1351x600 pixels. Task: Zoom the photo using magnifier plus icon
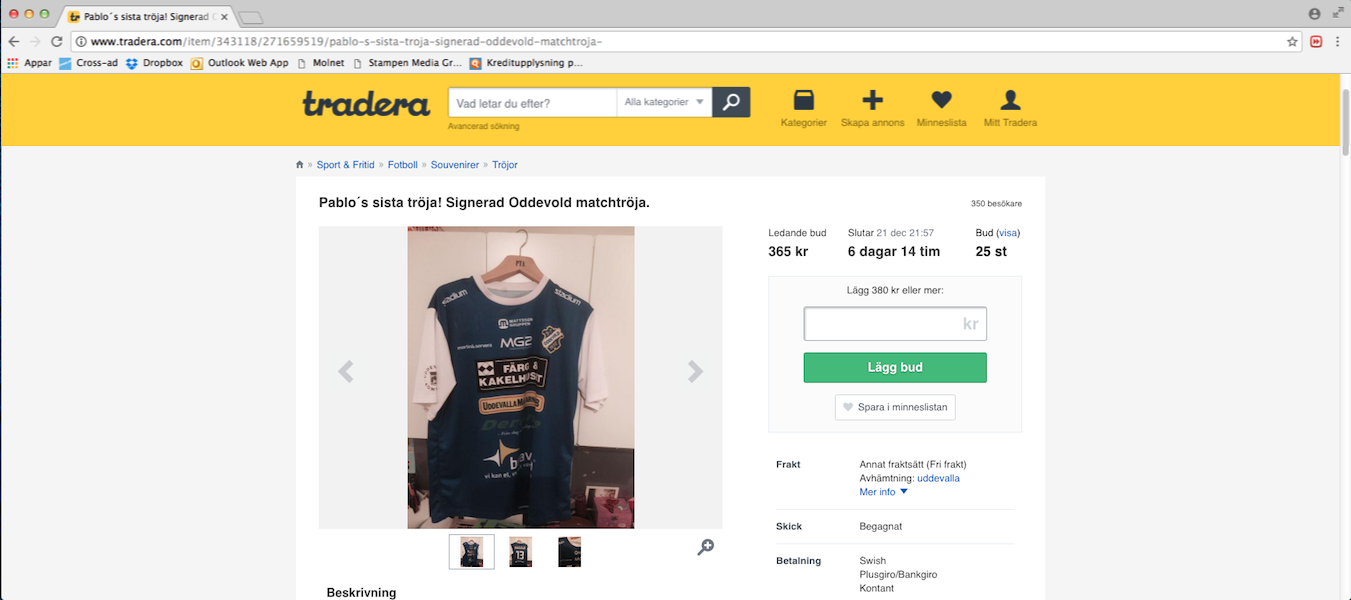[x=705, y=547]
